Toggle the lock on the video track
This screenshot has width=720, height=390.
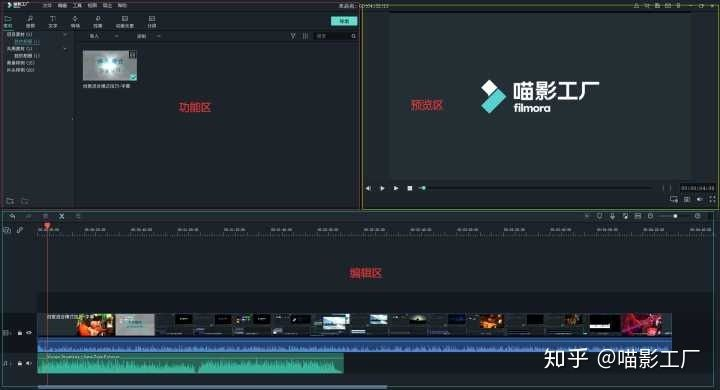coord(20,333)
